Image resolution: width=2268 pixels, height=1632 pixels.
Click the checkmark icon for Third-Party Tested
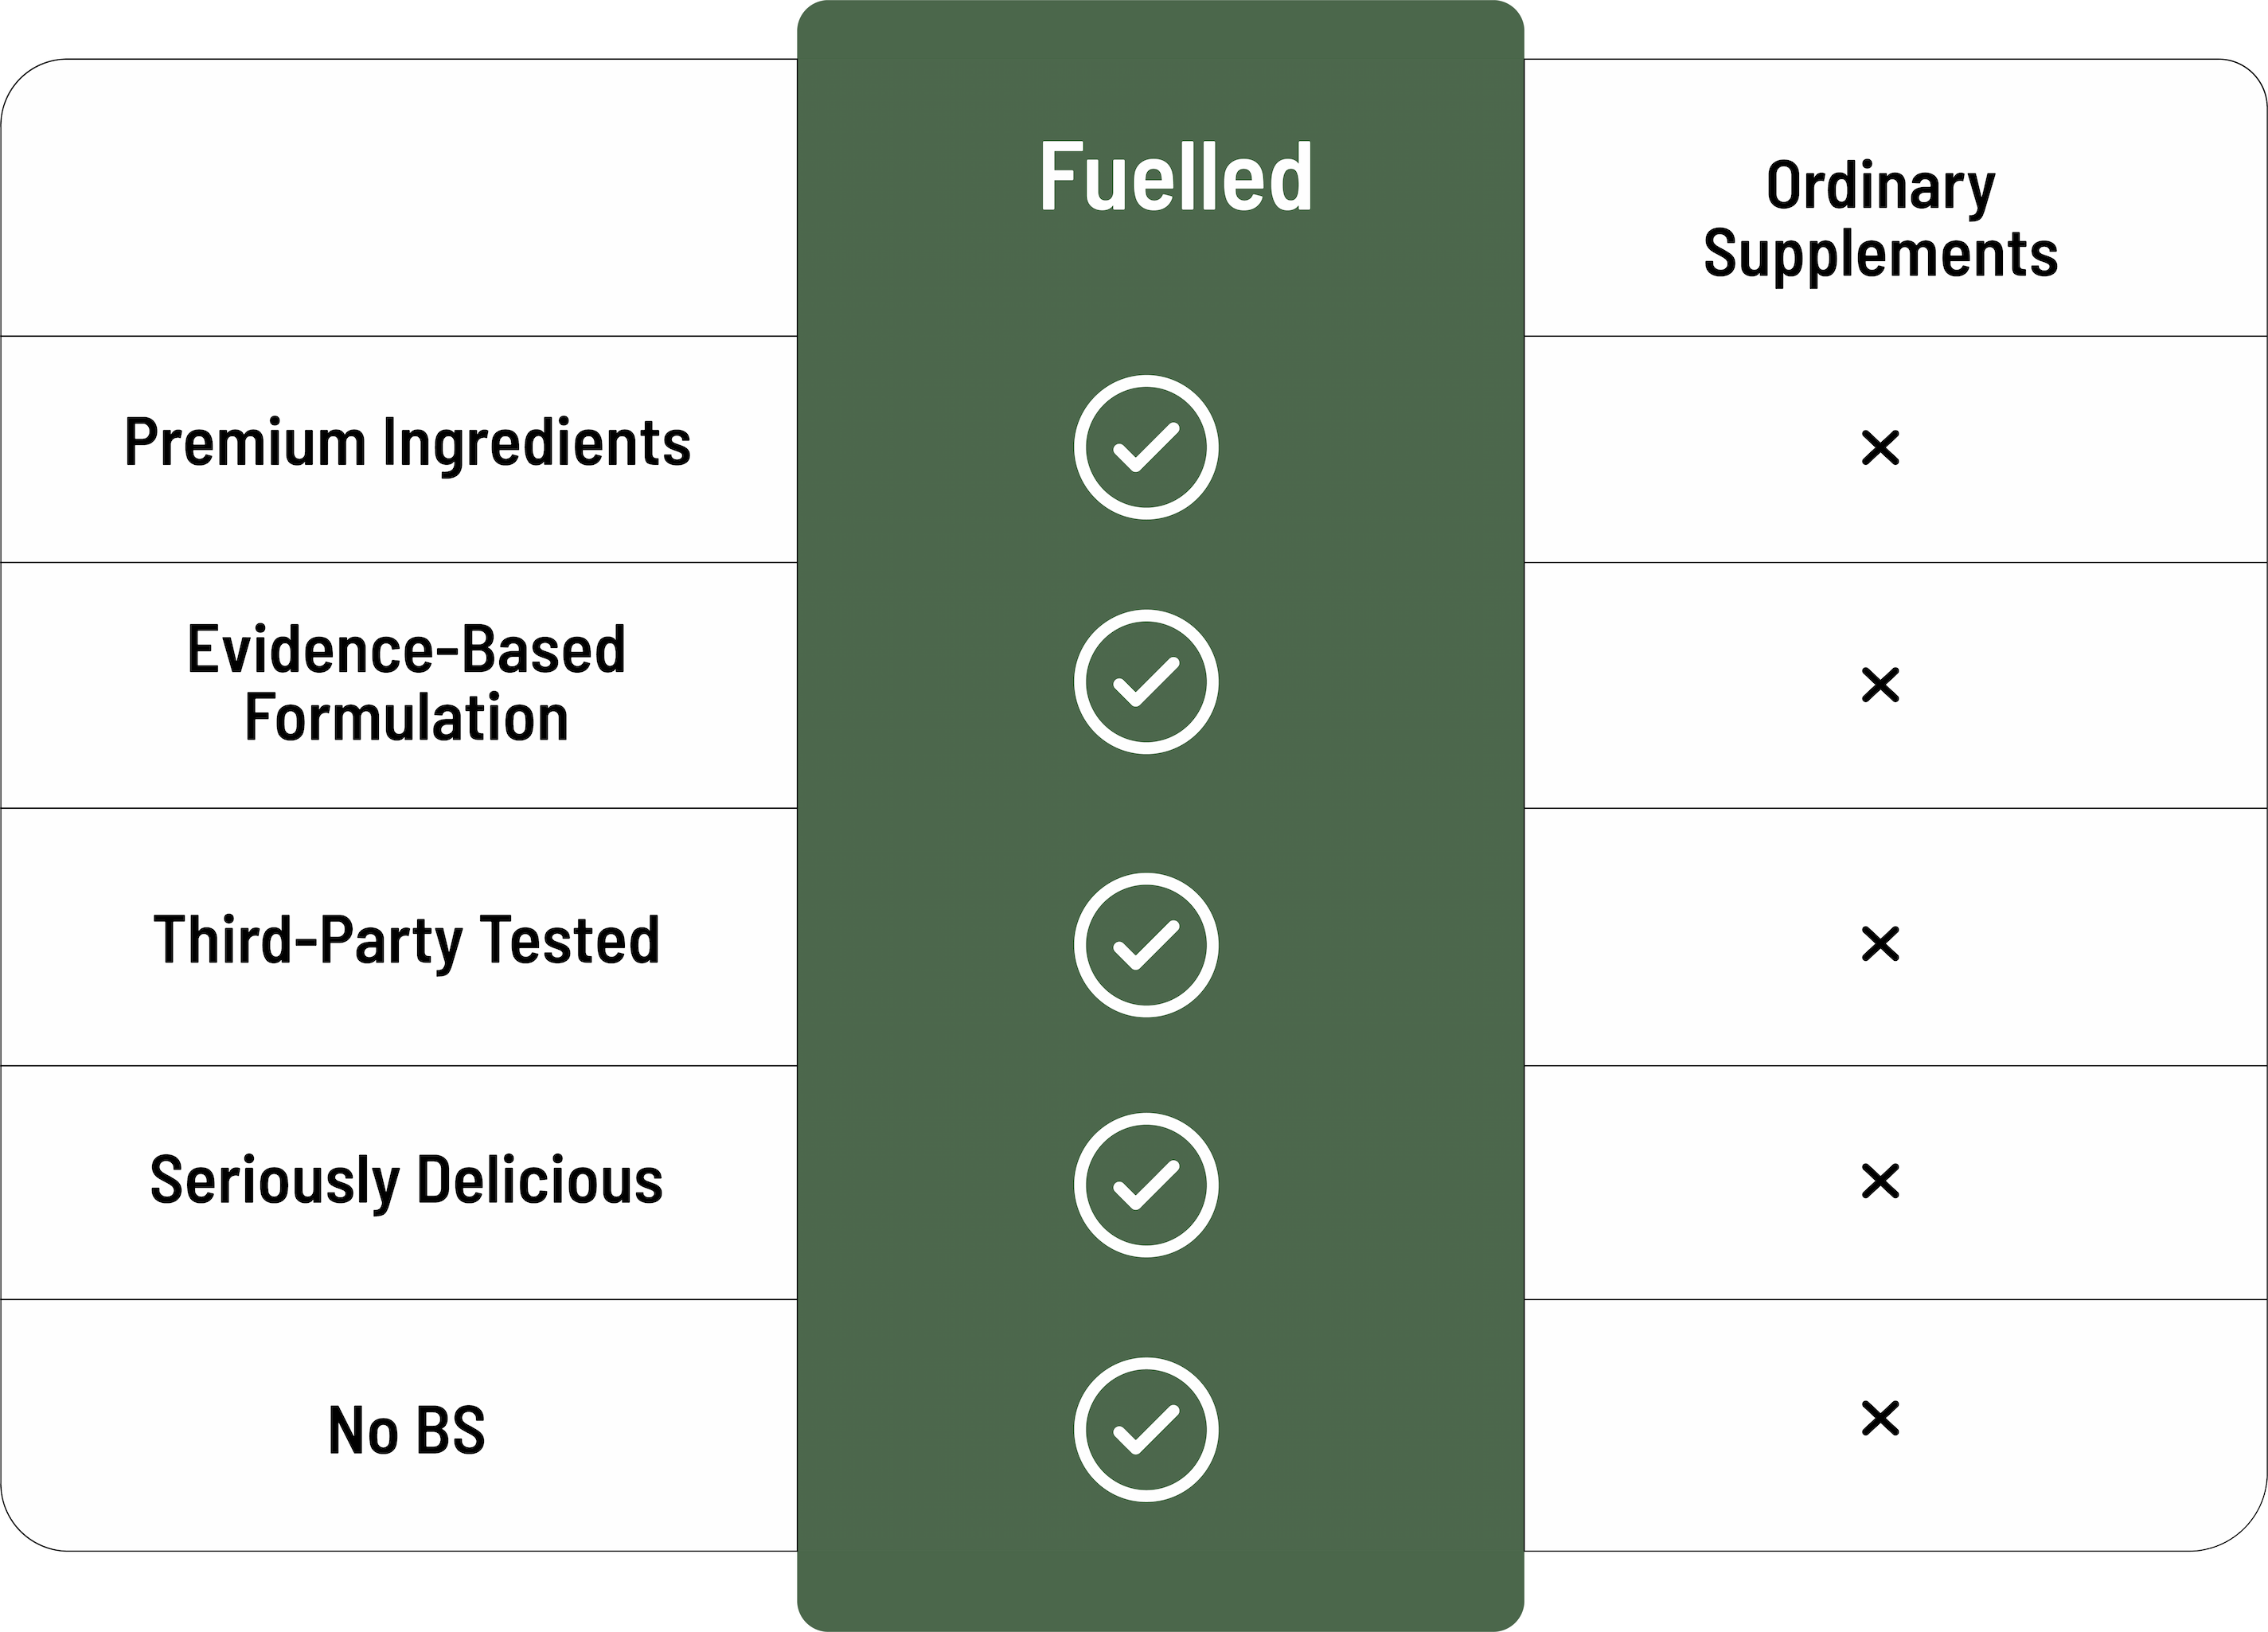(x=1146, y=945)
